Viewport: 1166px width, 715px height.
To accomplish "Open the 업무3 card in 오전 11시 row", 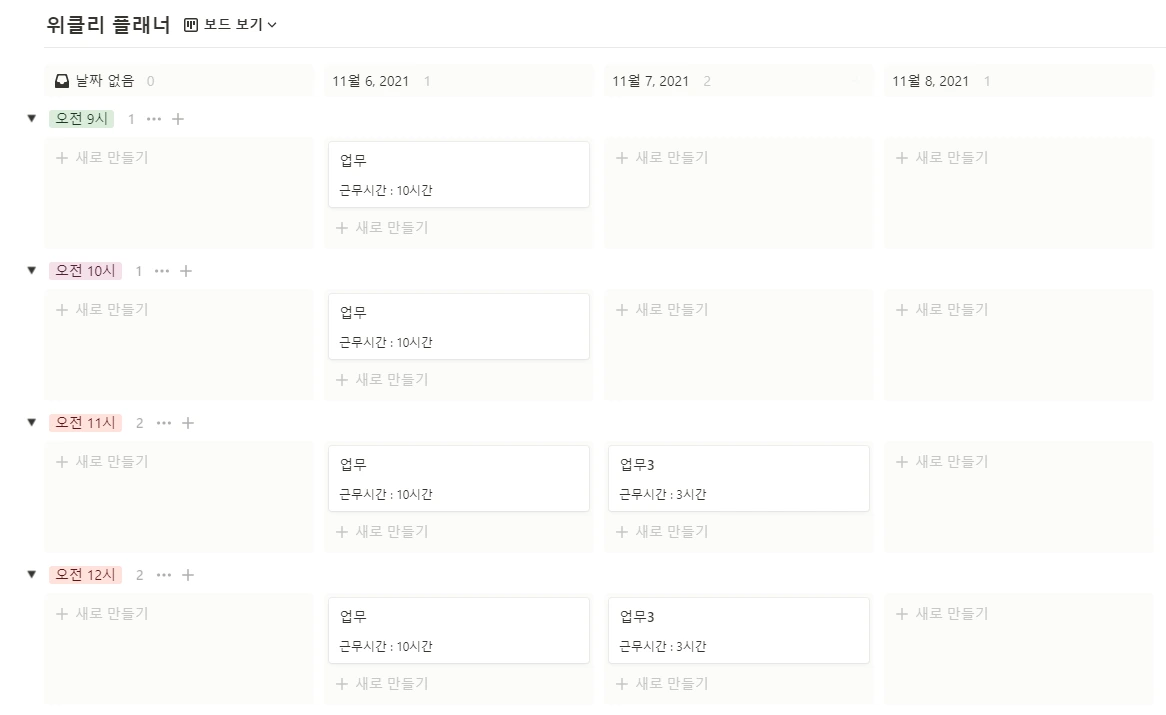I will coord(738,478).
